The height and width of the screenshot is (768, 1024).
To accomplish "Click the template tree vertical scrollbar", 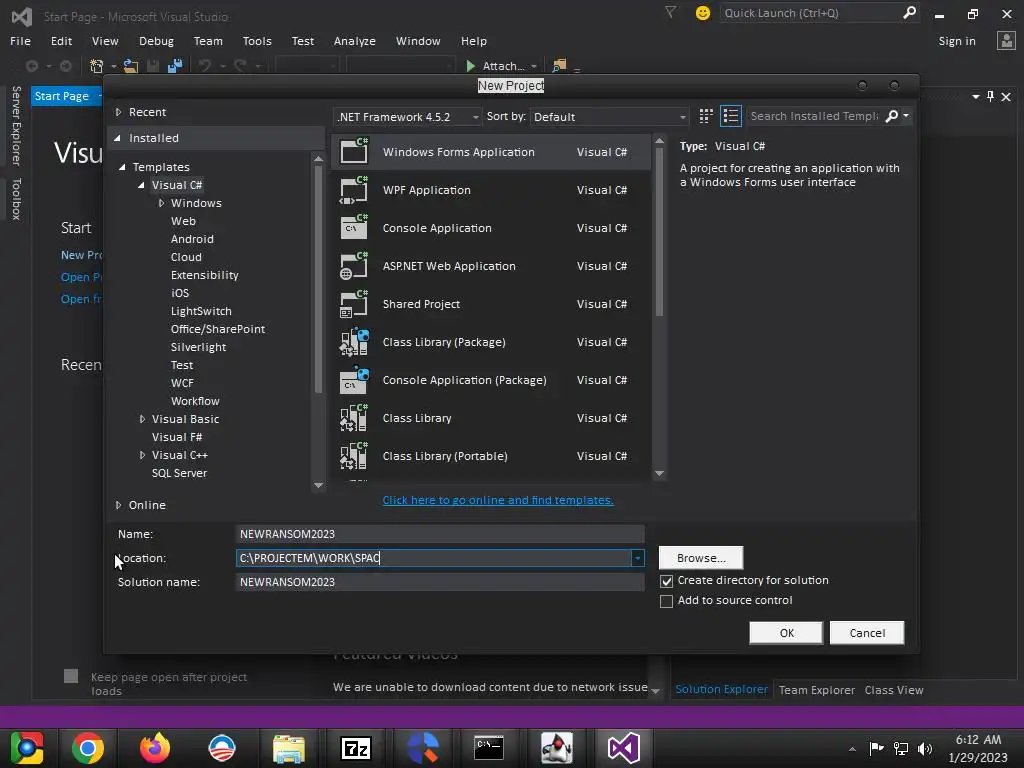I will pos(318,279).
